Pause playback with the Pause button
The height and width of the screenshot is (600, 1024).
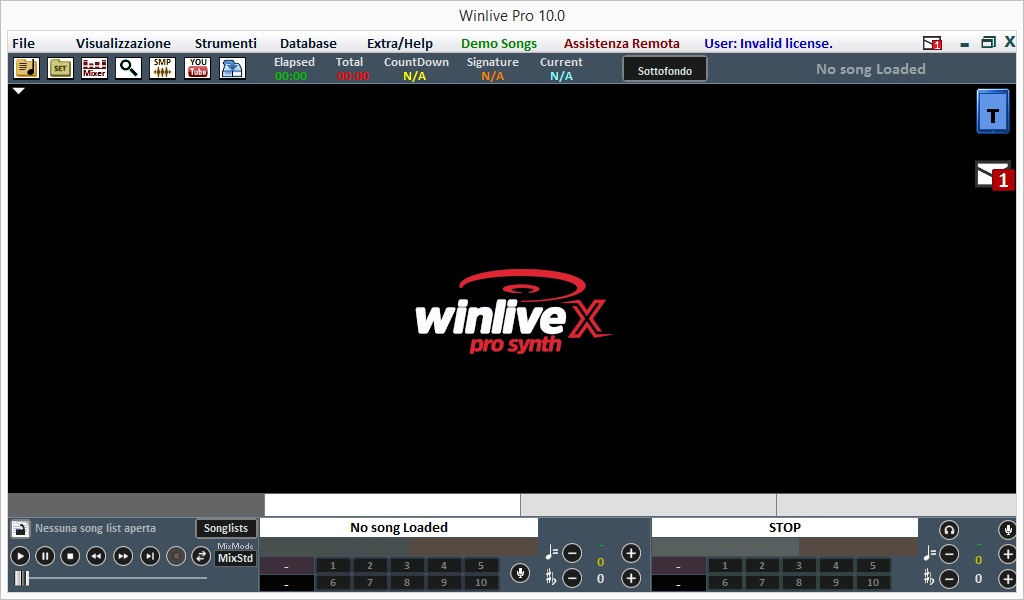(45, 556)
